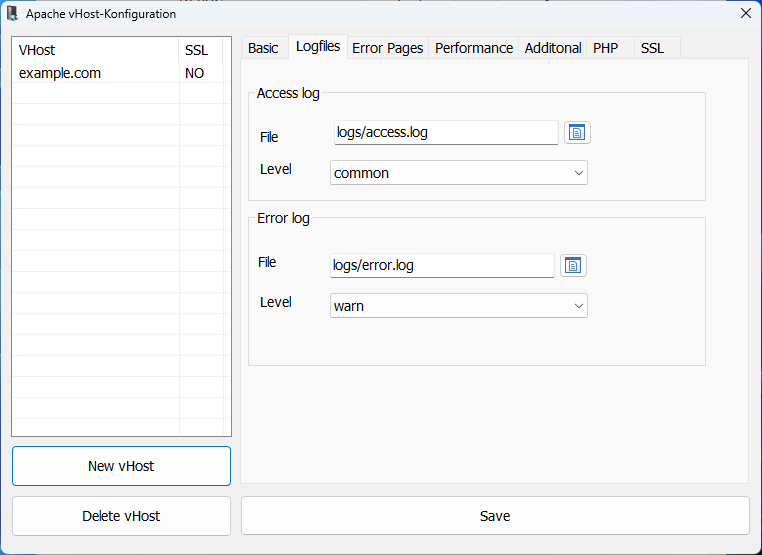Focus the error log file field
762x555 pixels.
coord(442,265)
